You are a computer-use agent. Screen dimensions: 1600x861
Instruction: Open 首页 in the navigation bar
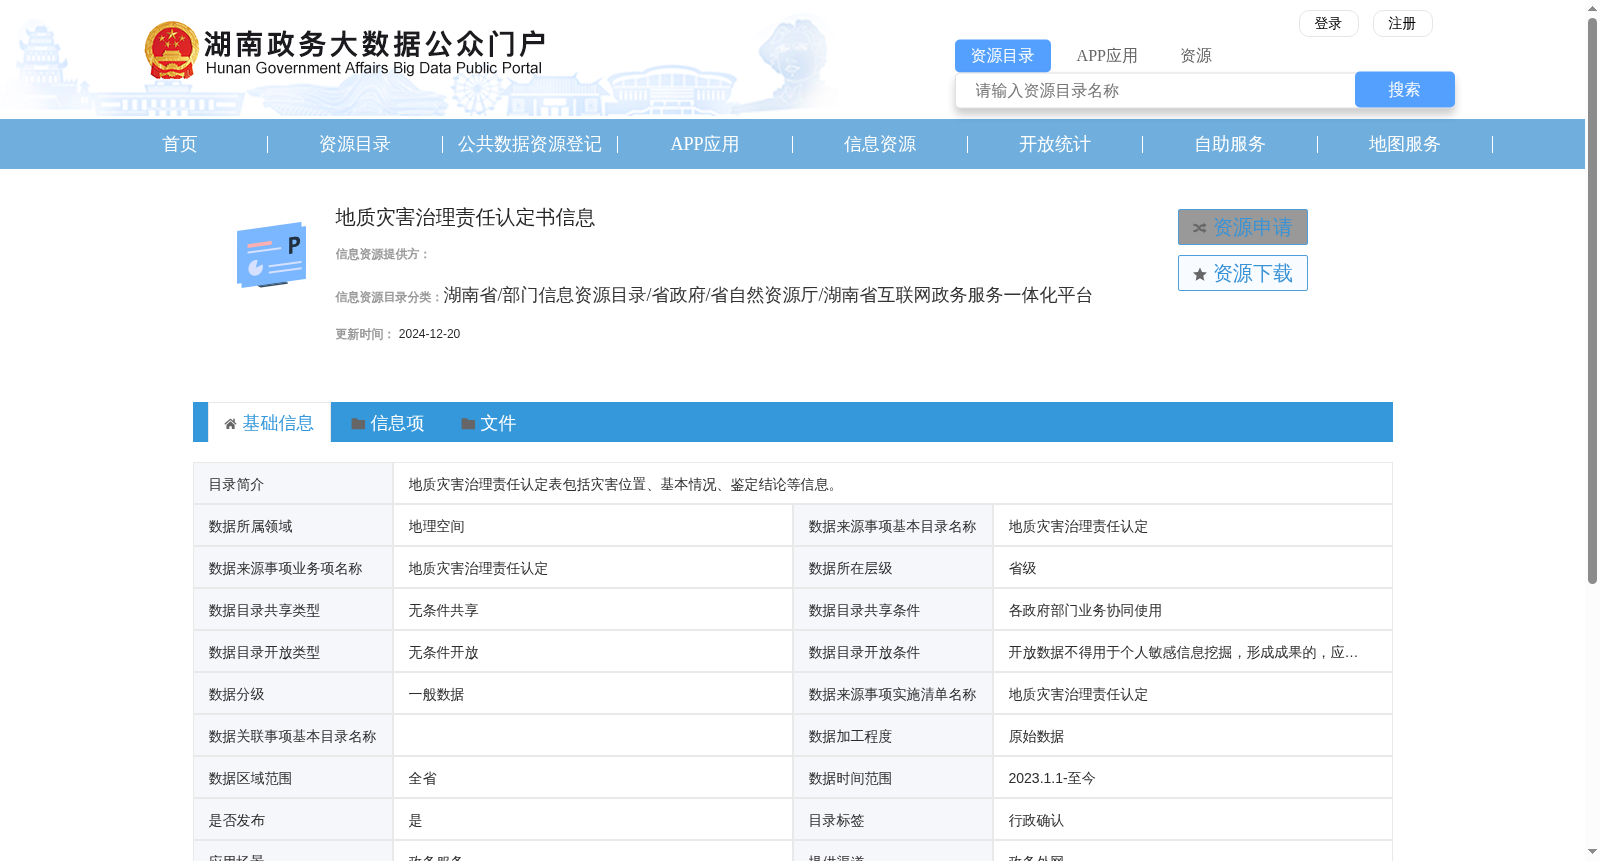coord(180,144)
